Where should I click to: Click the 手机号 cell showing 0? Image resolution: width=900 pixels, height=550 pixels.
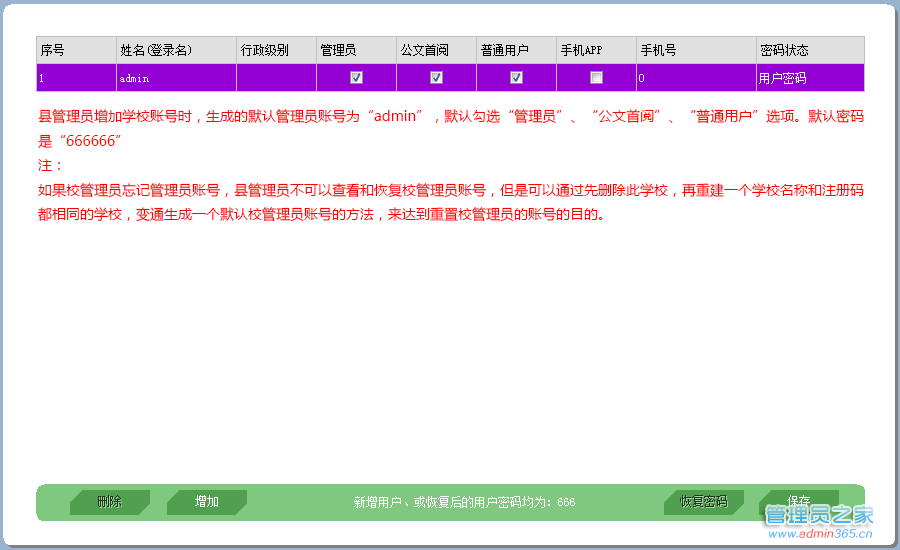[x=696, y=78]
